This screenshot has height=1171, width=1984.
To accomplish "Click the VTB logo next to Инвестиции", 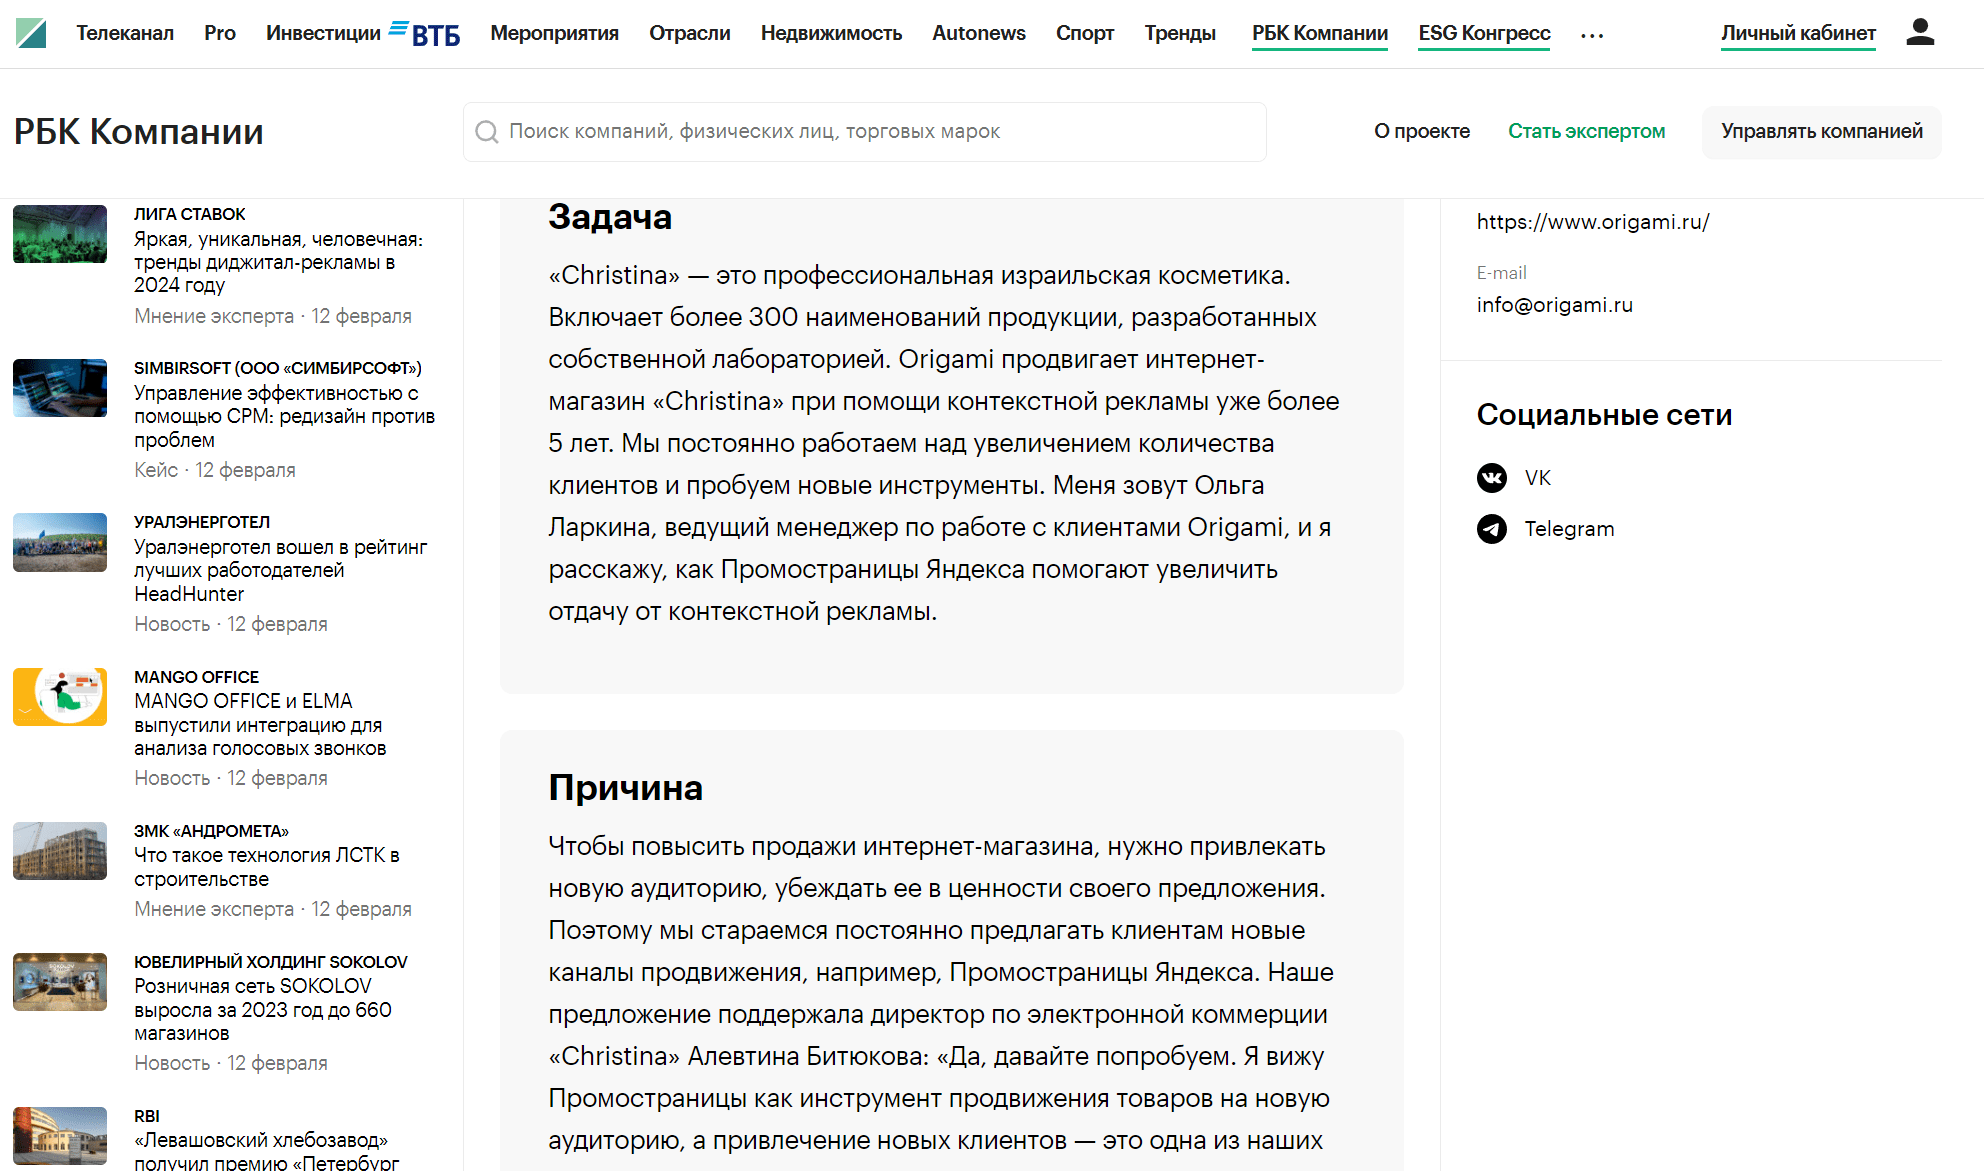I will coord(425,33).
